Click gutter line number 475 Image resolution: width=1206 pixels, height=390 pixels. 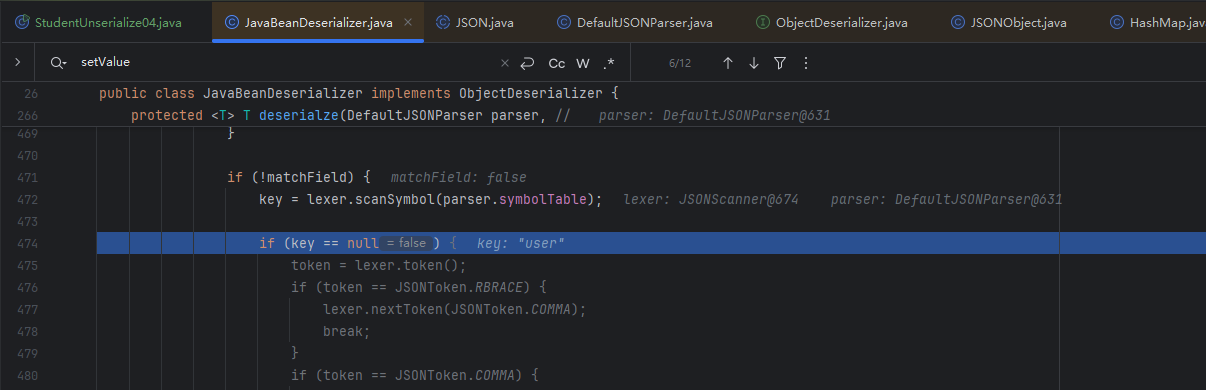(x=27, y=265)
